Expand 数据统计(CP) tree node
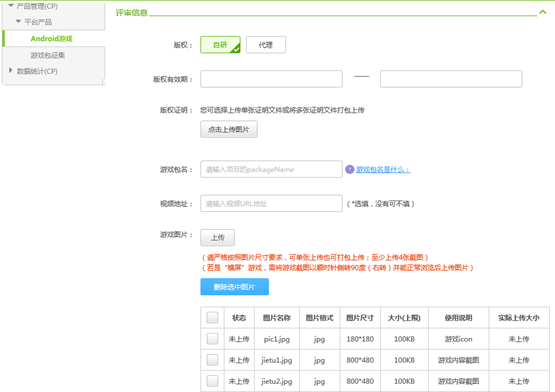 pos(11,70)
